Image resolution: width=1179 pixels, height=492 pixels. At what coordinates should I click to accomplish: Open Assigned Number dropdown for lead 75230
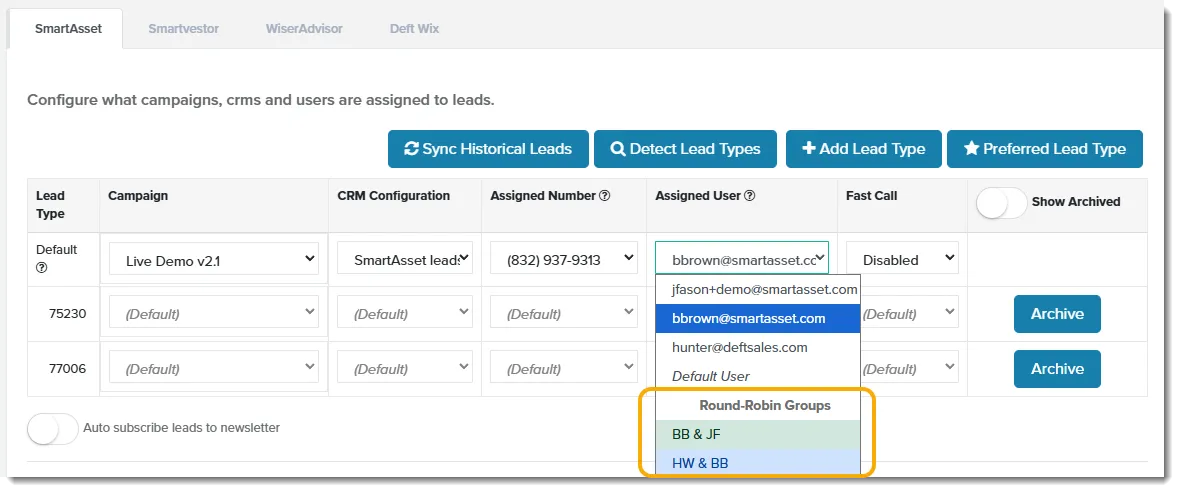coord(564,312)
